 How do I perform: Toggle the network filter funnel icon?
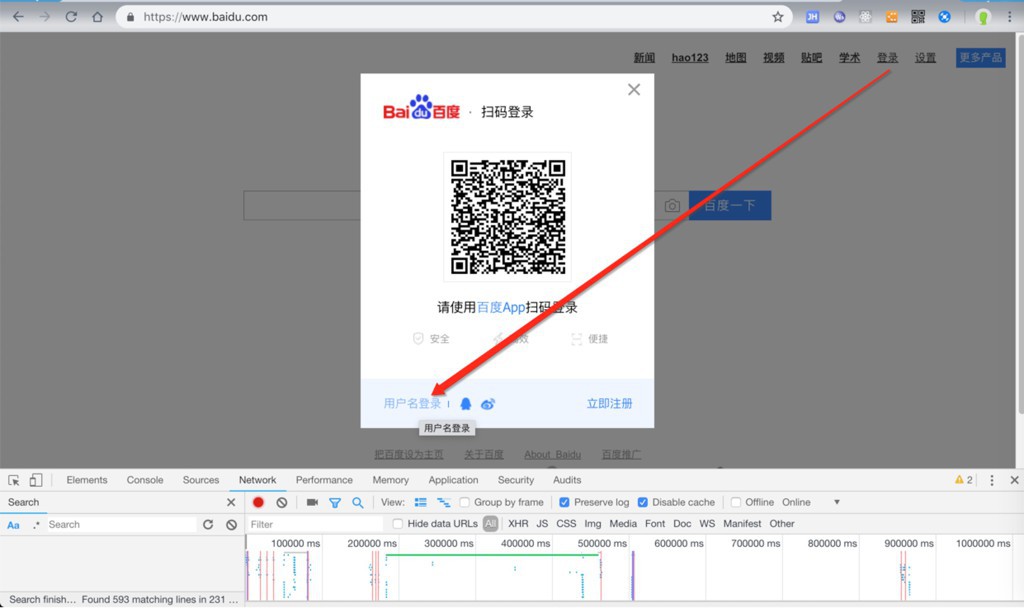335,502
